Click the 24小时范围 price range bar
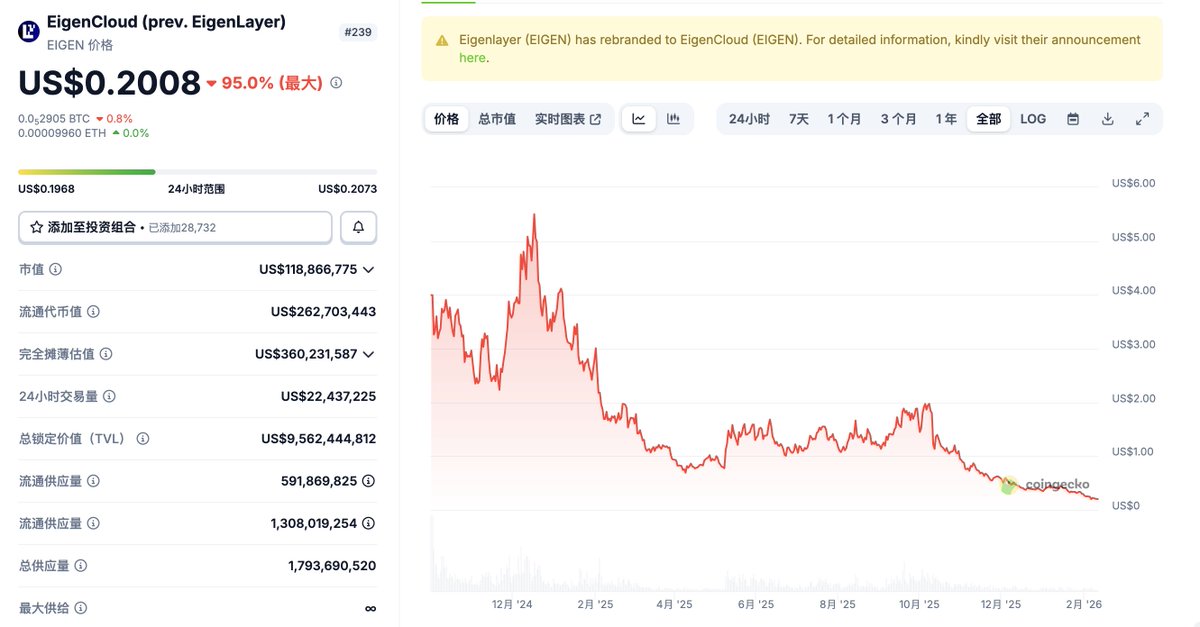The height and width of the screenshot is (627, 1200). [197, 172]
